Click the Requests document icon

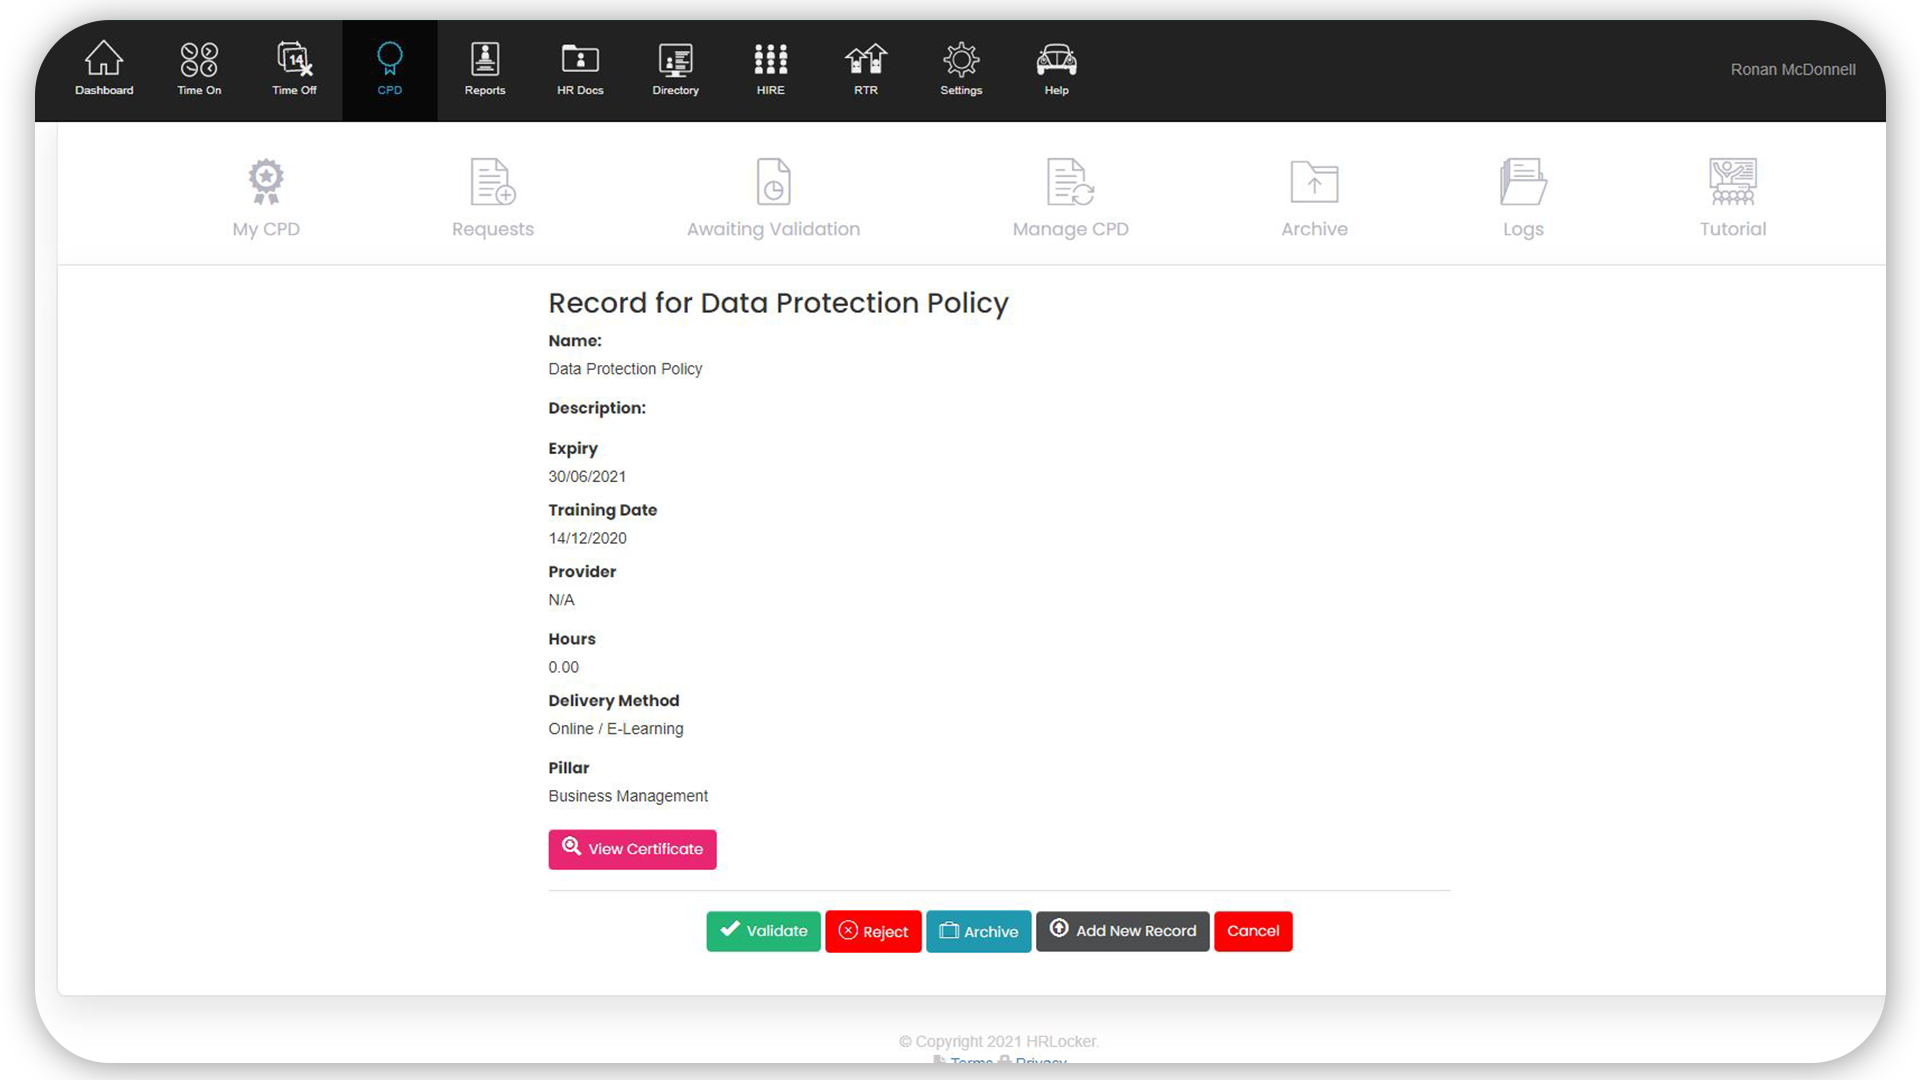coord(493,181)
